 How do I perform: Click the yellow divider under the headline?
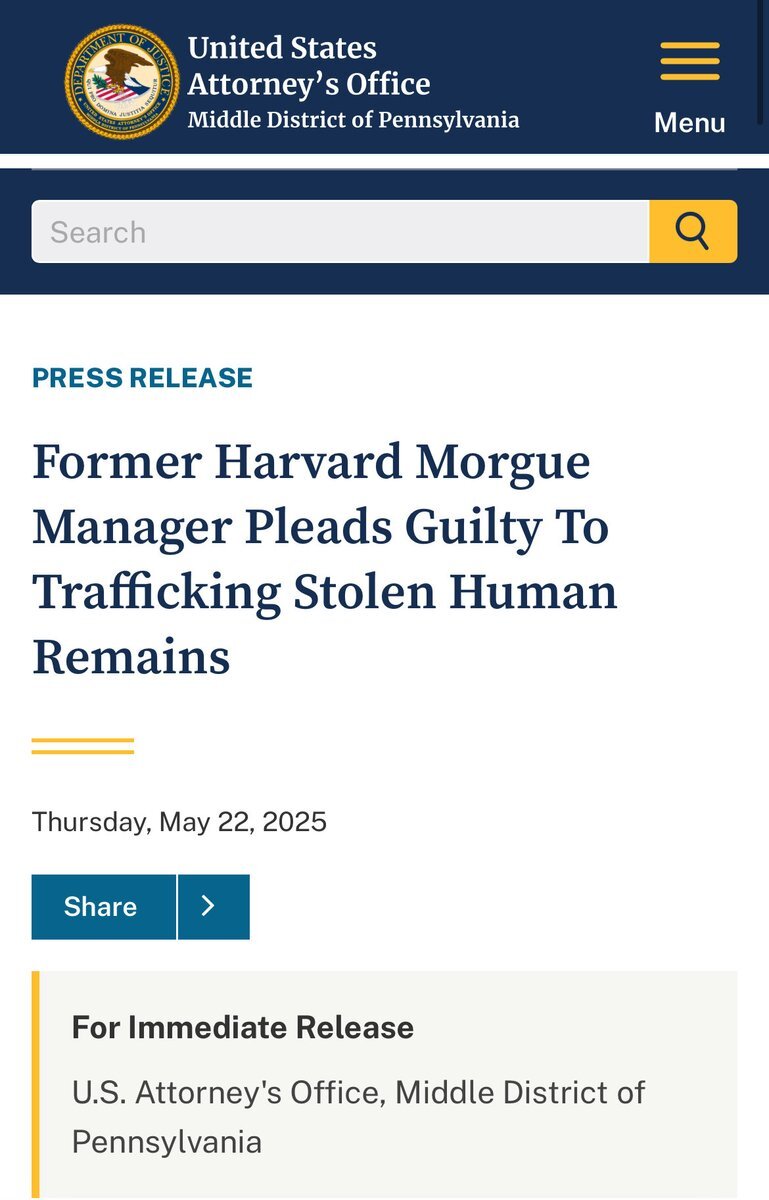(83, 746)
